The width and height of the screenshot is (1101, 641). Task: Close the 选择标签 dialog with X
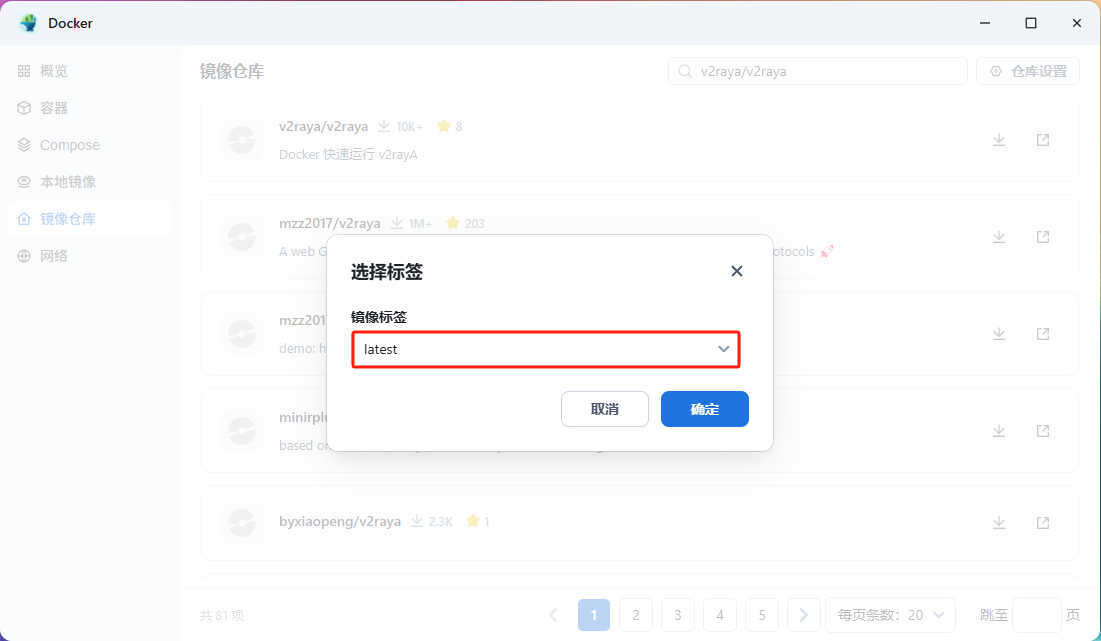pyautogui.click(x=737, y=271)
